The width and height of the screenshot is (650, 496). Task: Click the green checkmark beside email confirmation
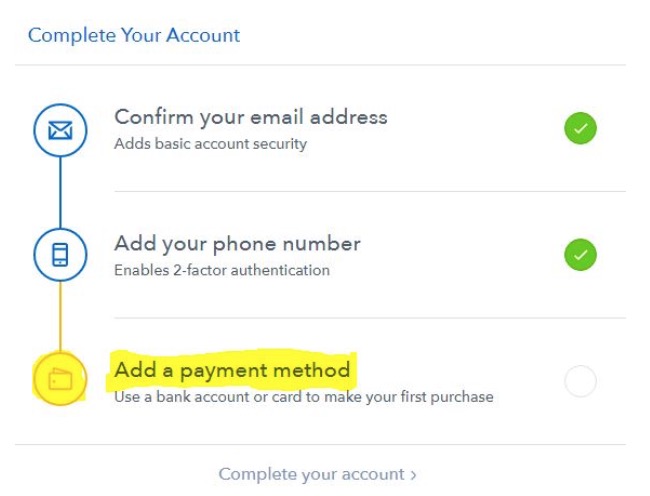click(580, 128)
